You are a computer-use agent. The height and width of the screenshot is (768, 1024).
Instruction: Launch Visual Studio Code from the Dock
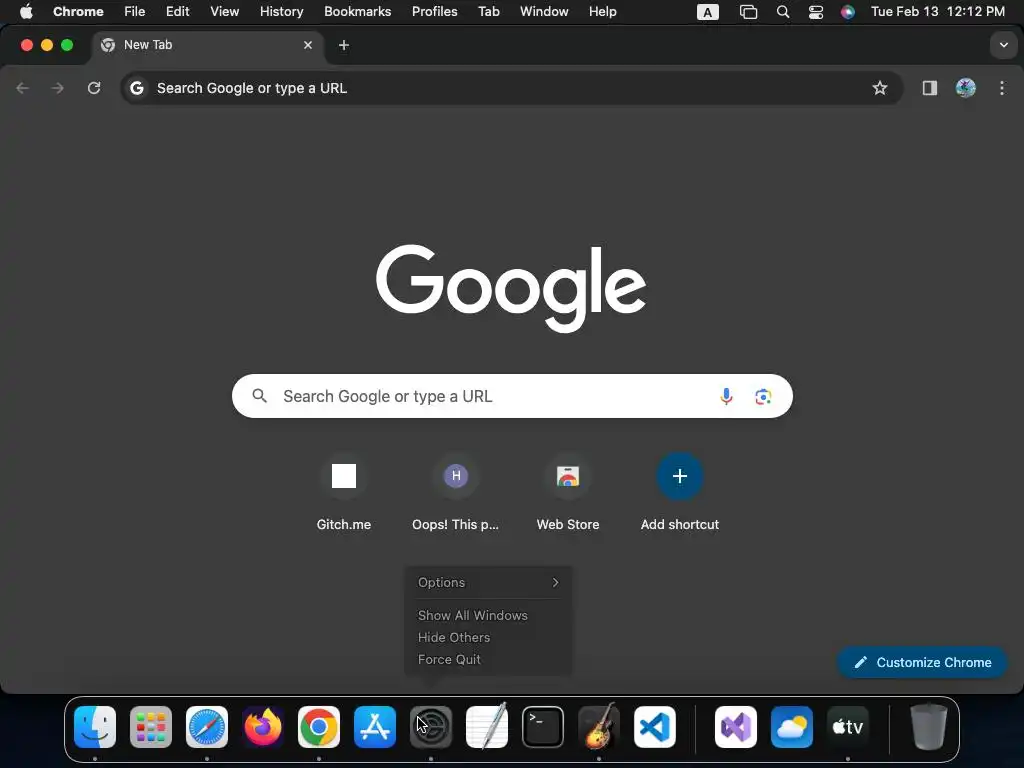(654, 727)
